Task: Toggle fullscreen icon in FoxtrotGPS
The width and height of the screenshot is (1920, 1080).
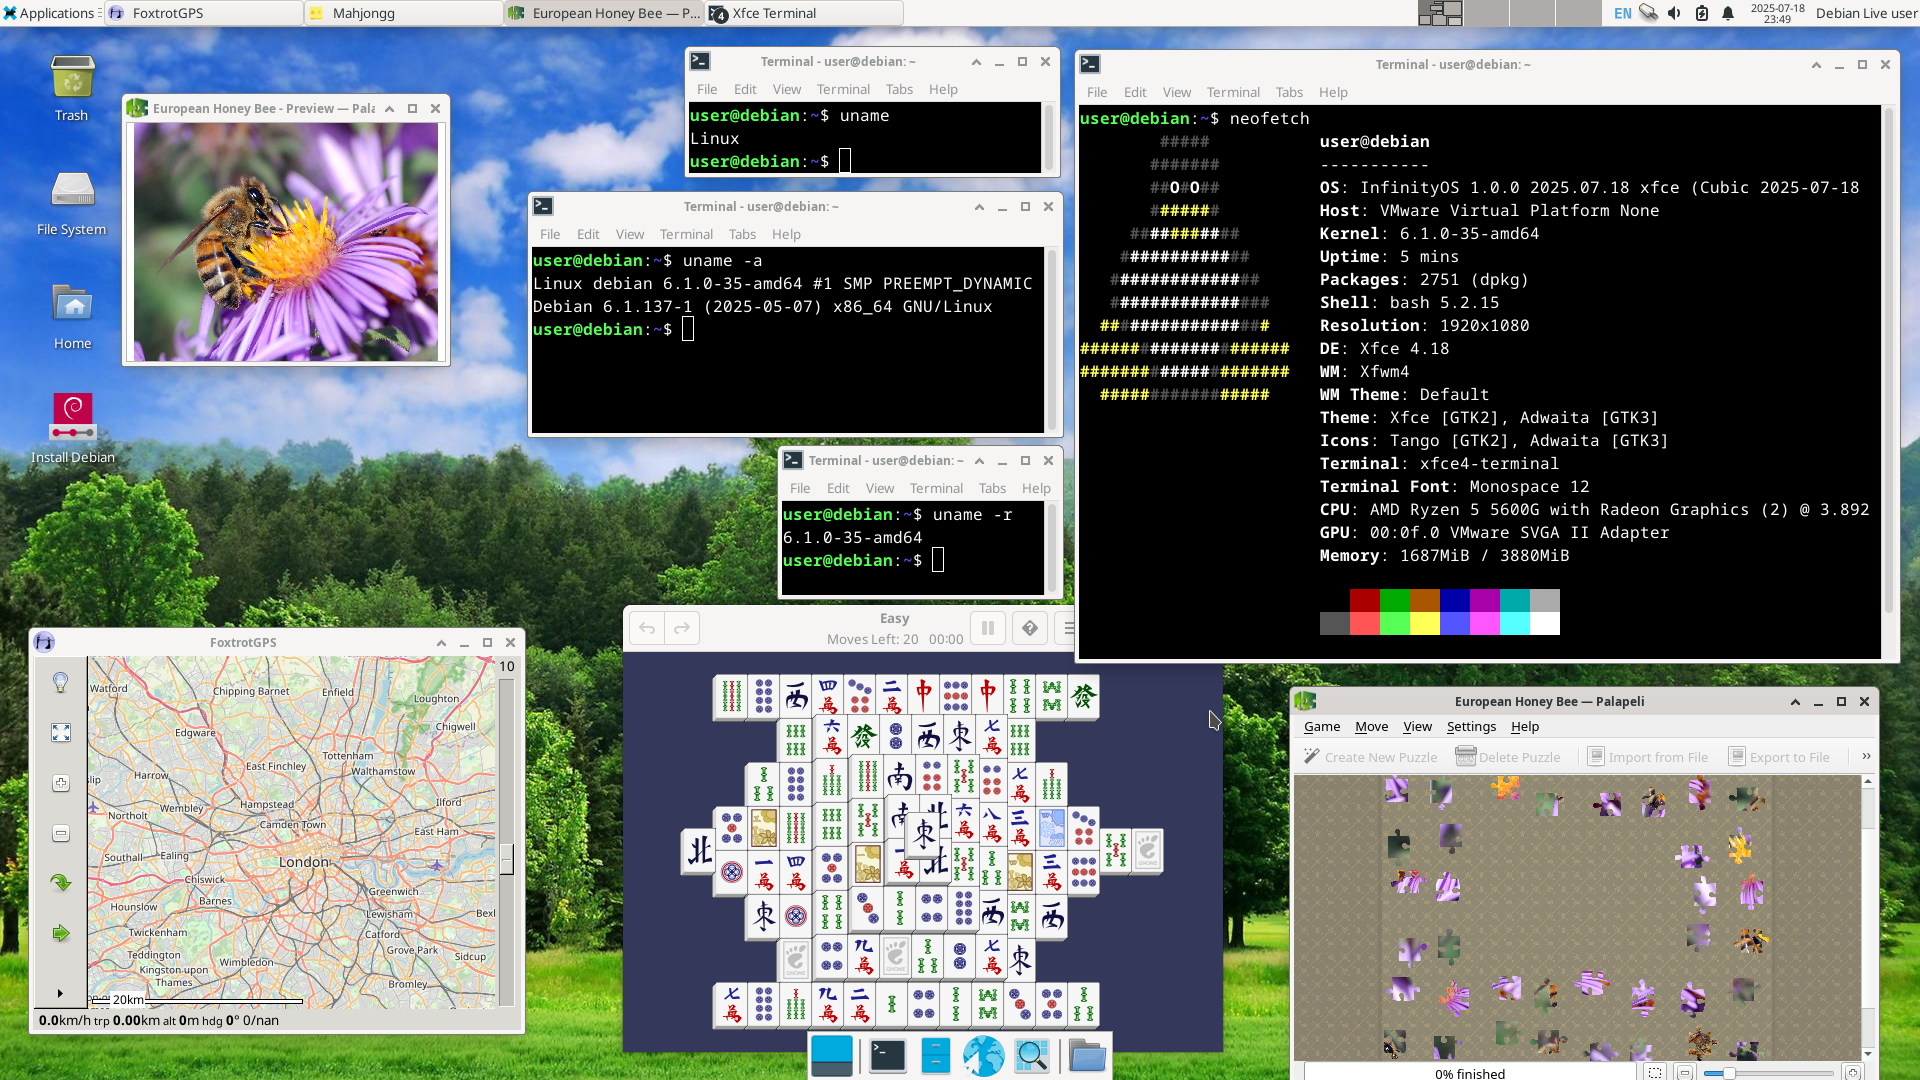Action: (61, 733)
